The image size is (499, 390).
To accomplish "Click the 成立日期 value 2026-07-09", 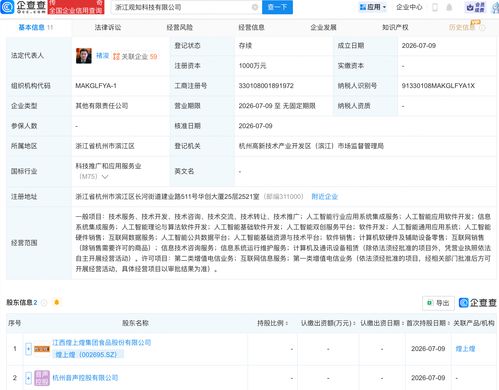I will [419, 46].
